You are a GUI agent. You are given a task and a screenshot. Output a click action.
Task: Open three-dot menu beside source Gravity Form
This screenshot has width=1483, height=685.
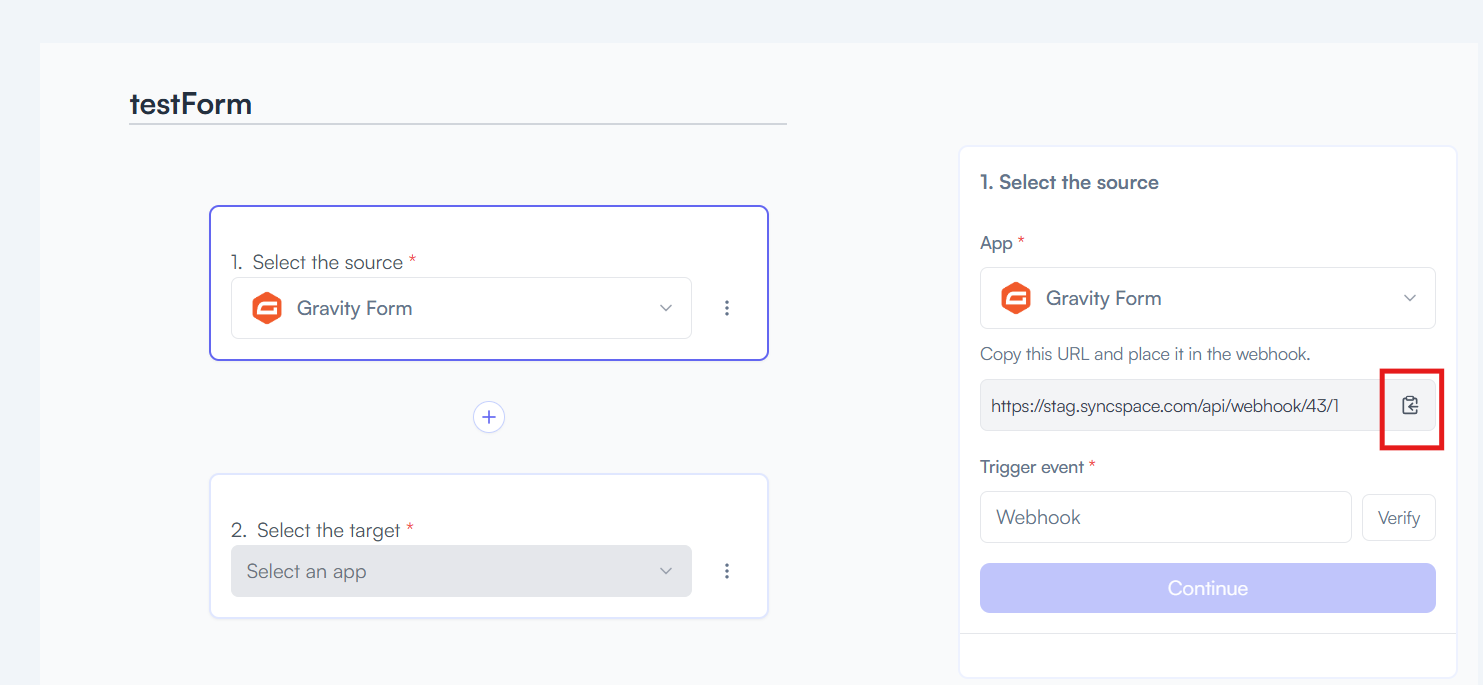[x=727, y=308]
